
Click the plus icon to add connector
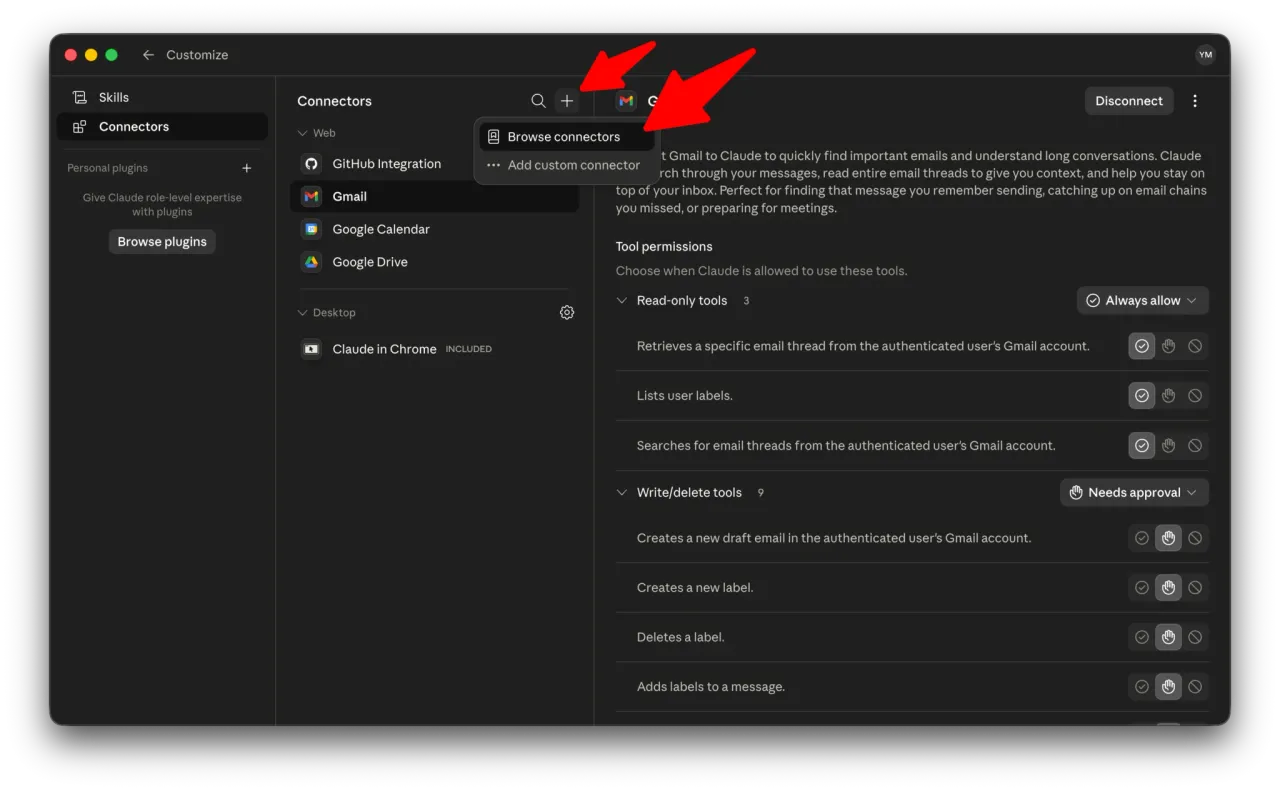(567, 101)
